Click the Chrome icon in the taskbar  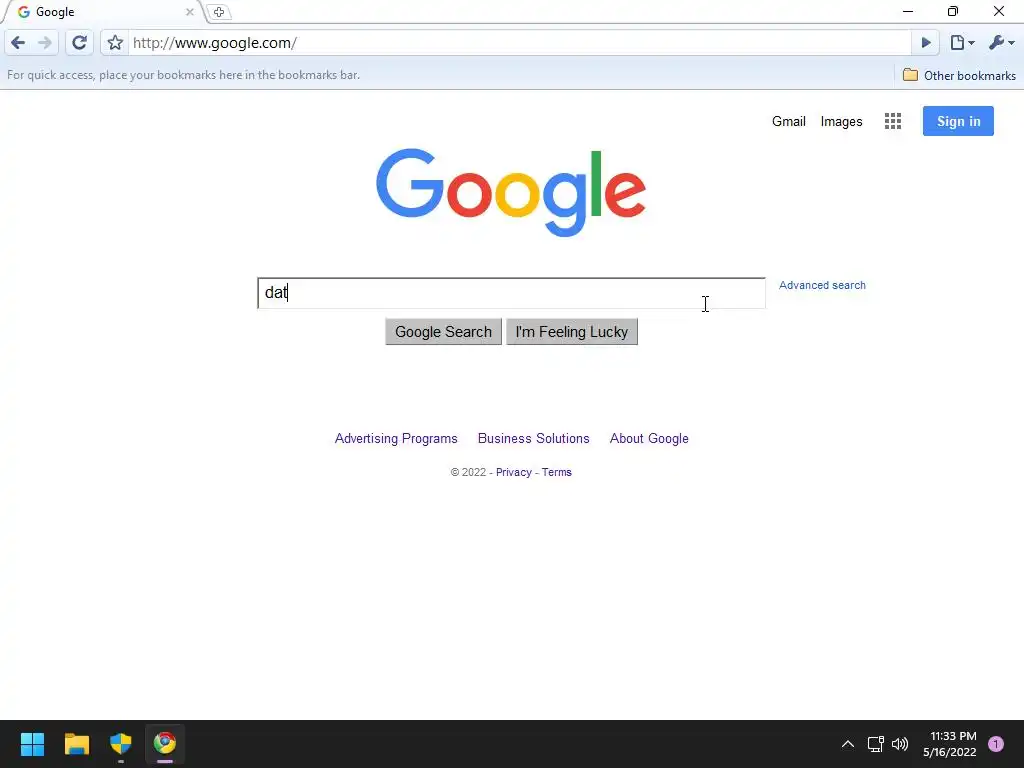[165, 744]
